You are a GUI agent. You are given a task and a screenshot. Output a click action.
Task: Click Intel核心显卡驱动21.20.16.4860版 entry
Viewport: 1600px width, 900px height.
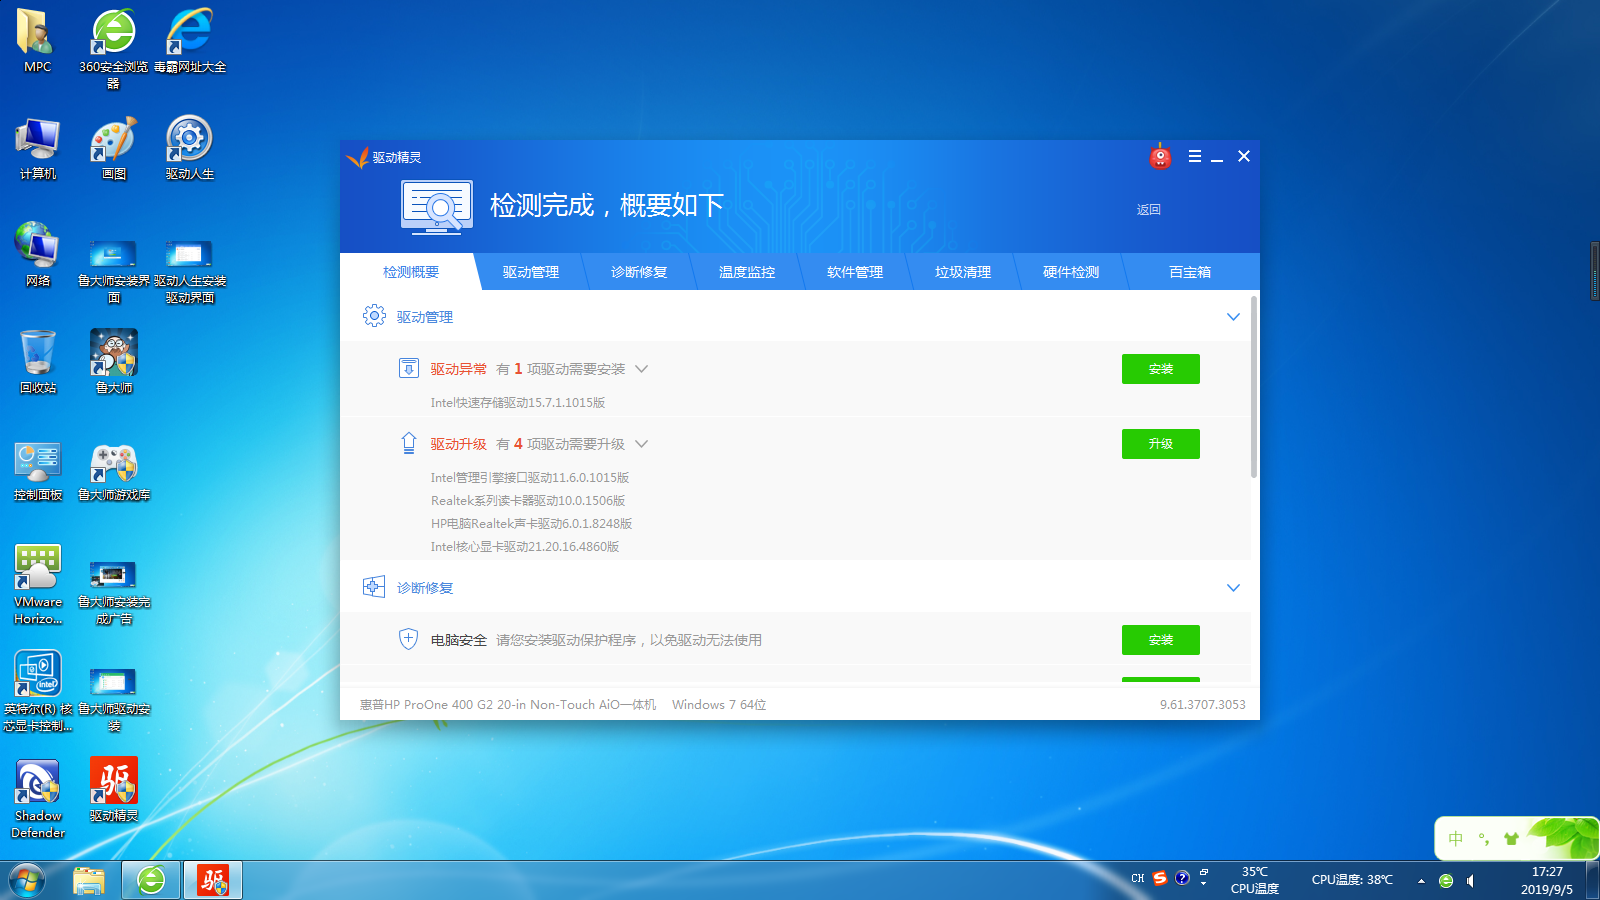point(525,547)
